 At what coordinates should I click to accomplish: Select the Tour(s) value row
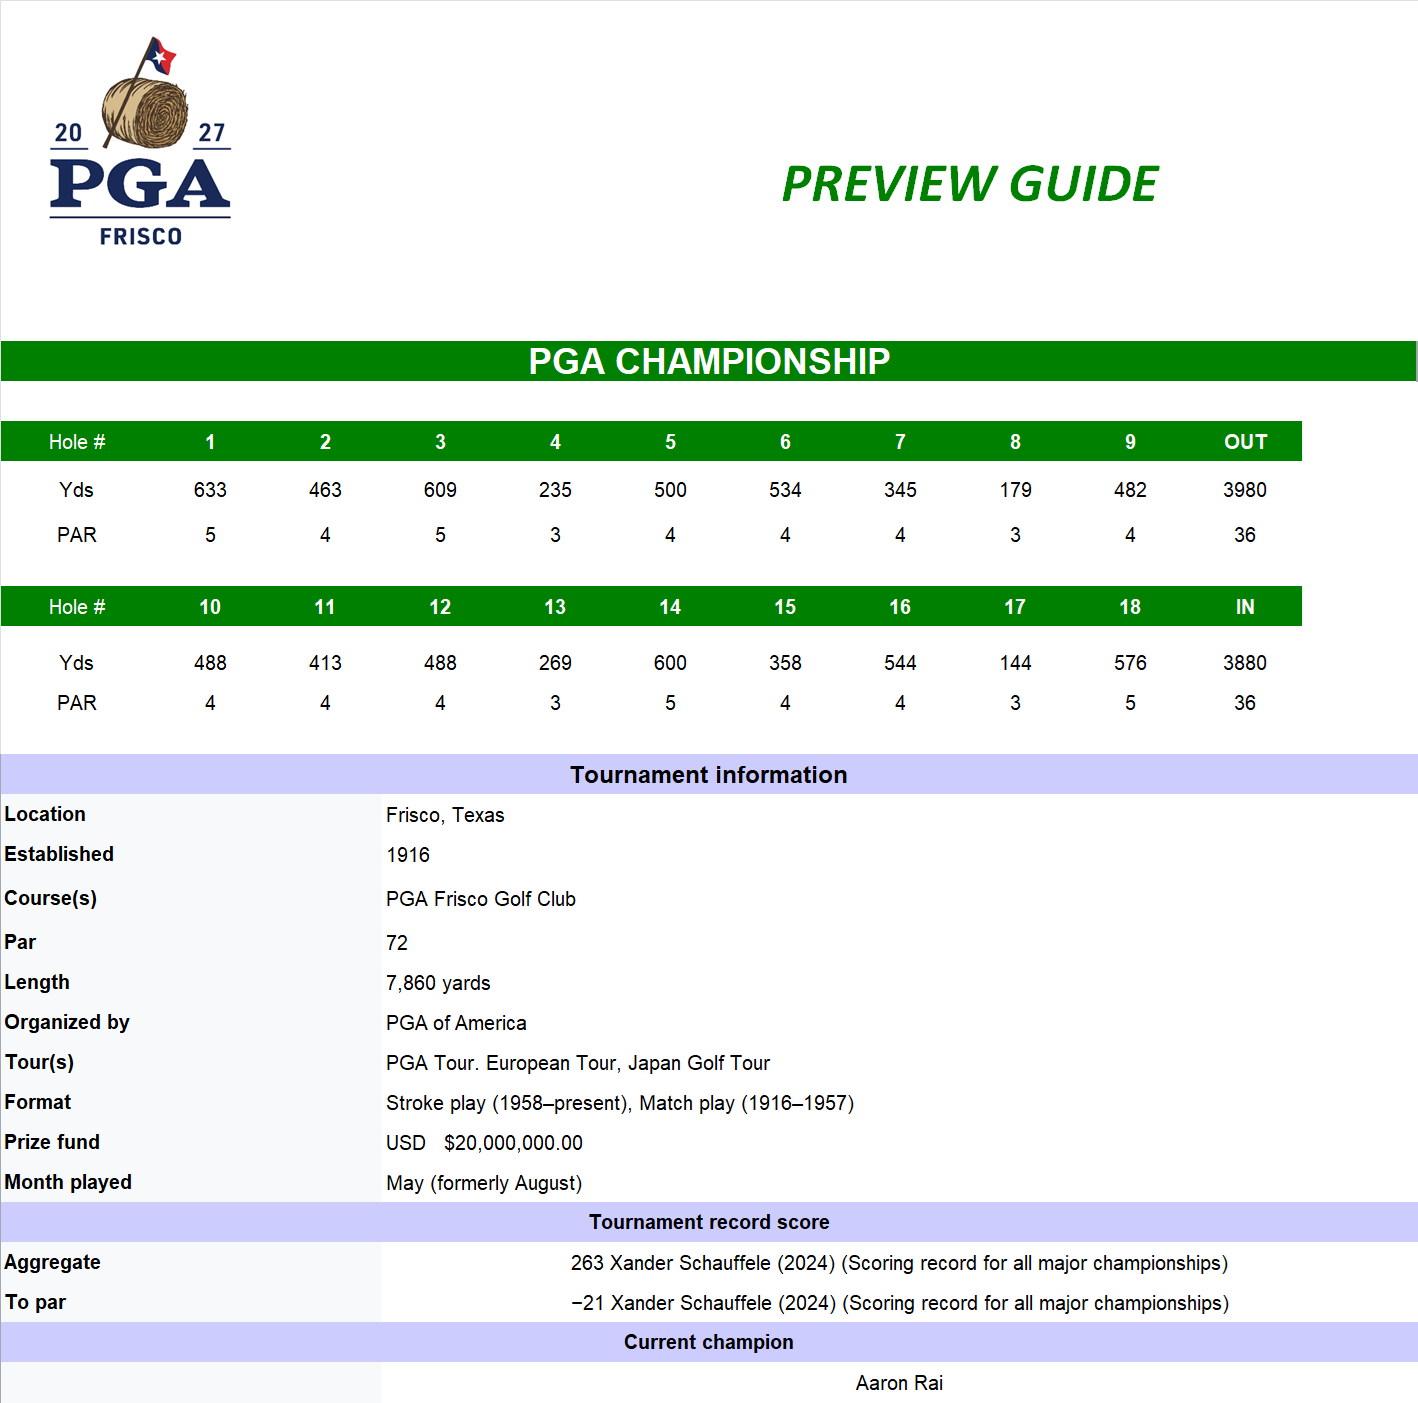[578, 1063]
